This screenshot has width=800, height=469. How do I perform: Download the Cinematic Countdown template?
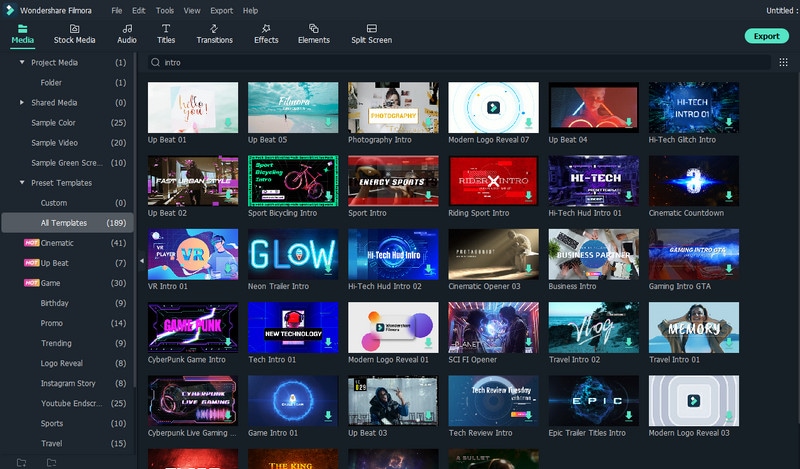point(729,195)
